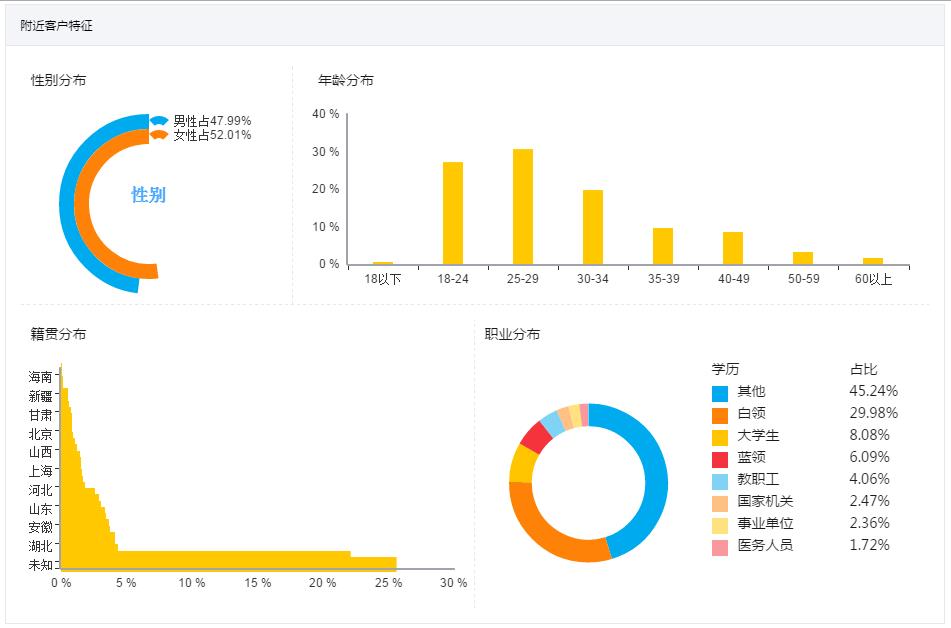Select the red 蓝领 color swatch
Image resolution: width=951 pixels, height=628 pixels.
point(719,459)
